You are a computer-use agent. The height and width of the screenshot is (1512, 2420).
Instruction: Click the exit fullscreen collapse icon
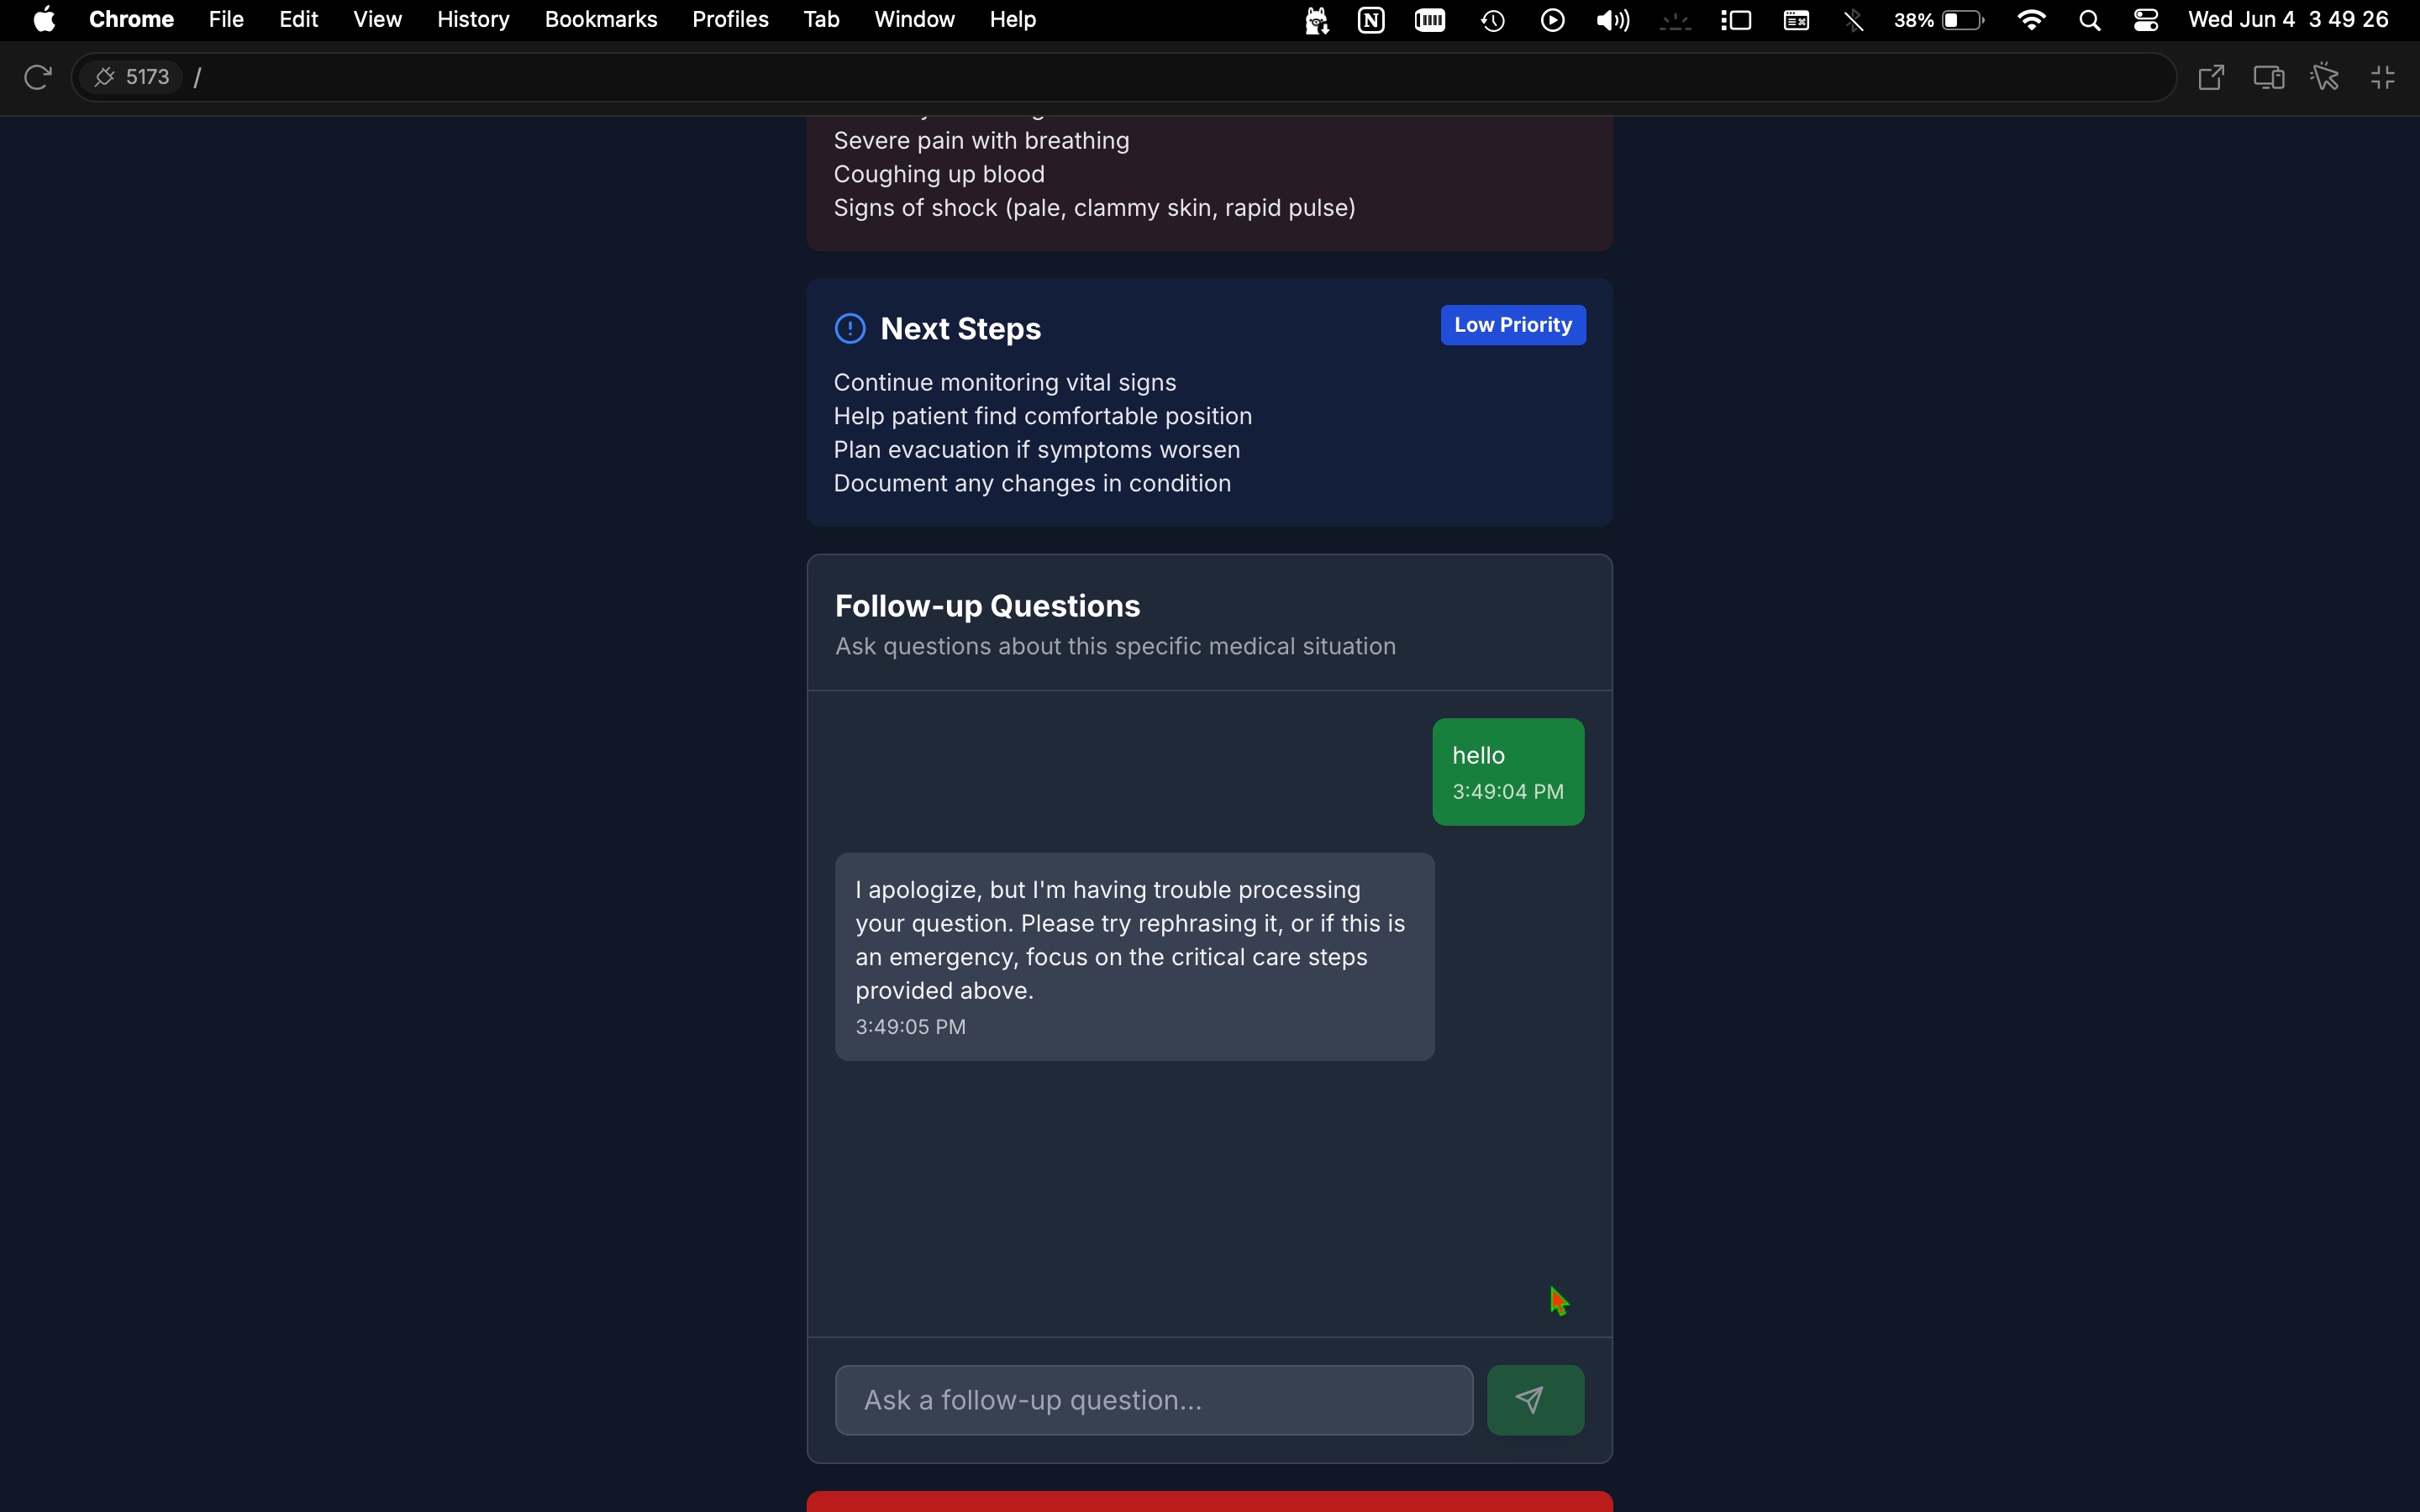click(x=2383, y=77)
